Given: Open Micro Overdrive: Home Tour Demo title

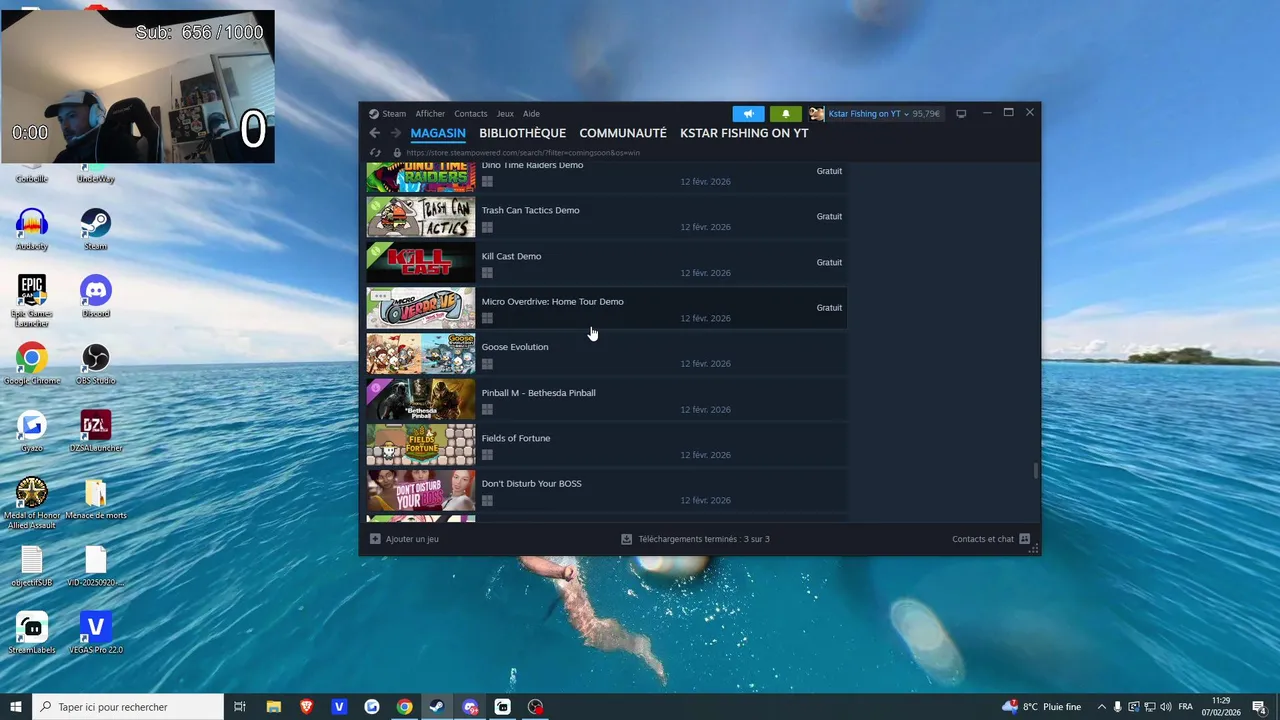Looking at the screenshot, I should pos(552,302).
